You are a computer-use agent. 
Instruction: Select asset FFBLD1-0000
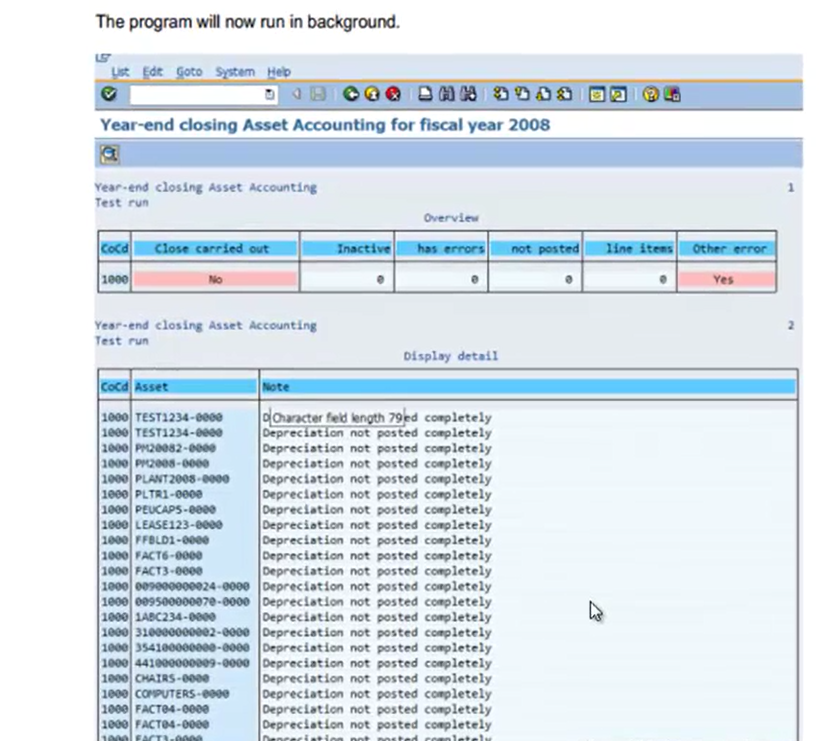[x=172, y=540]
